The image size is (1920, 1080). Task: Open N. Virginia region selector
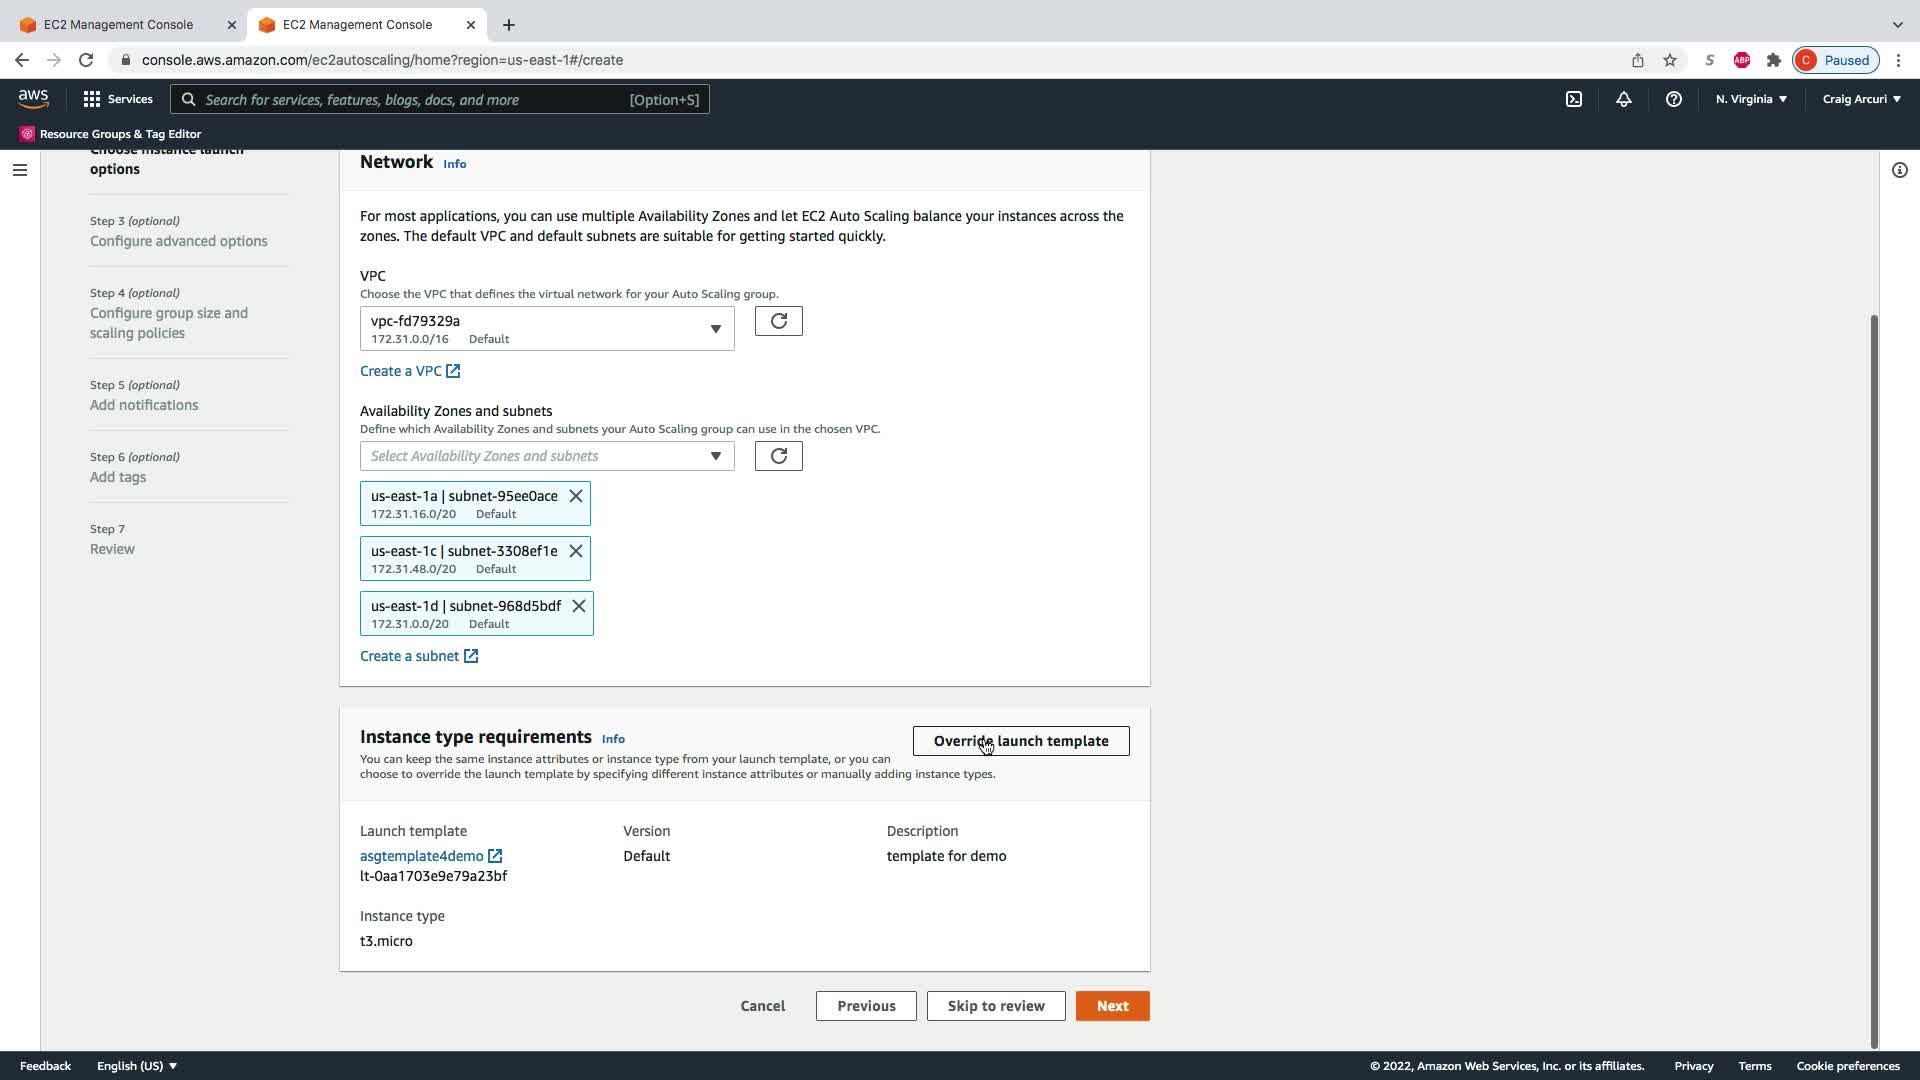click(1751, 99)
